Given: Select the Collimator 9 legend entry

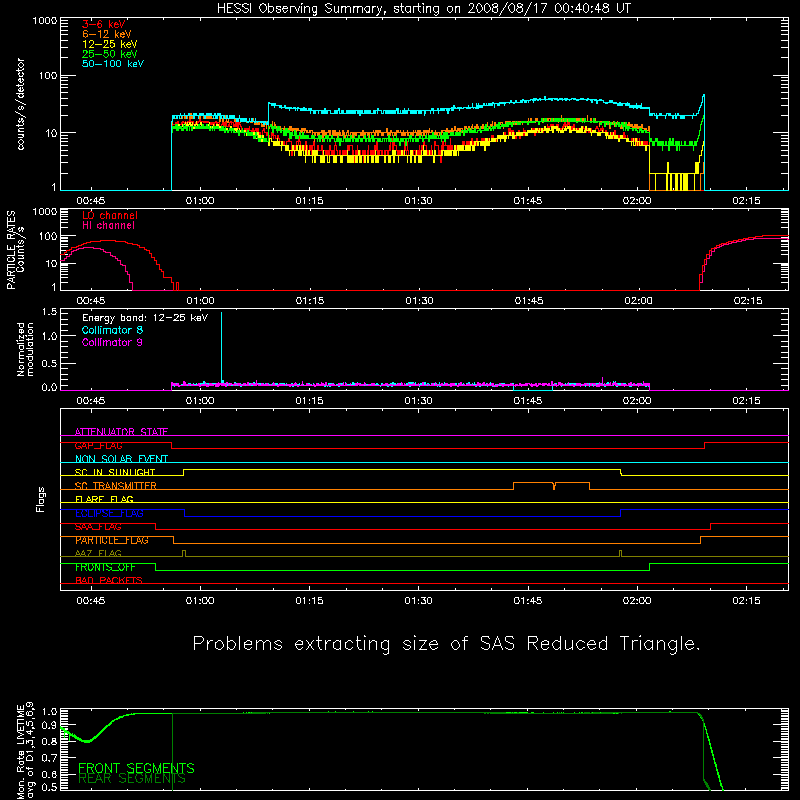Looking at the screenshot, I should [x=112, y=342].
